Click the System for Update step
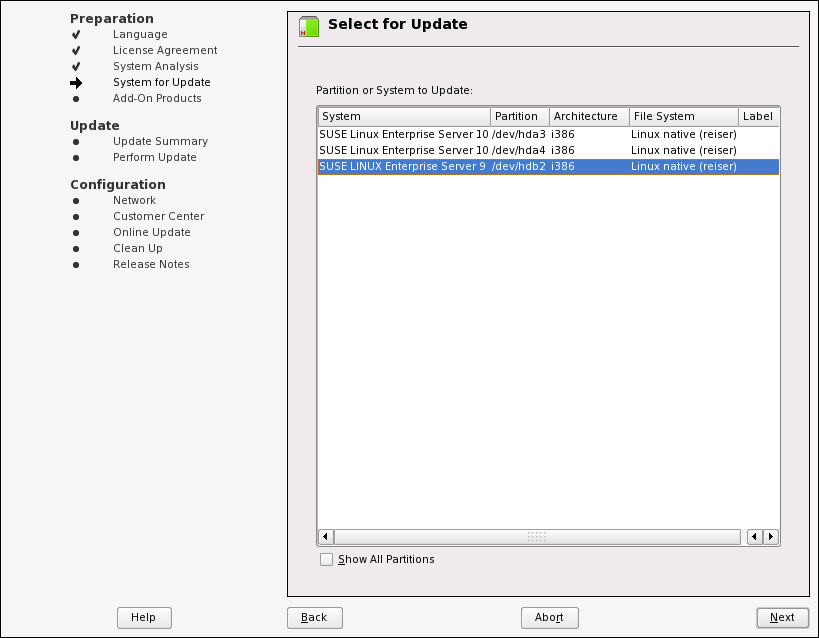The height and width of the screenshot is (638, 819). click(162, 83)
